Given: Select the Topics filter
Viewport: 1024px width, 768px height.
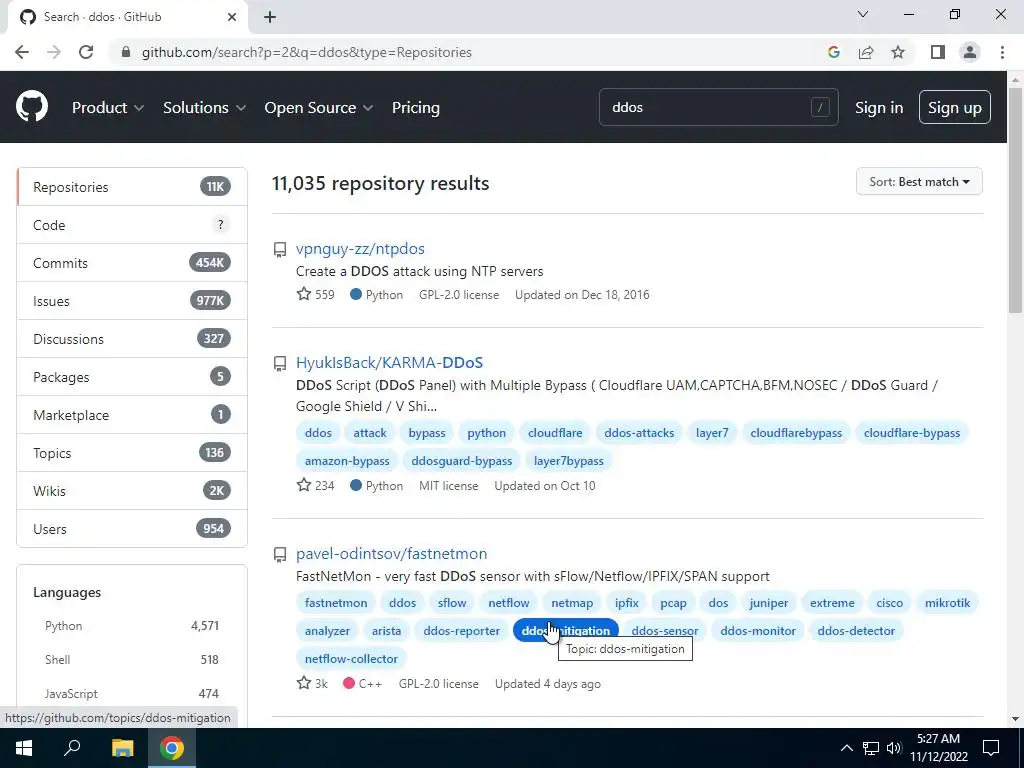Looking at the screenshot, I should click(132, 453).
